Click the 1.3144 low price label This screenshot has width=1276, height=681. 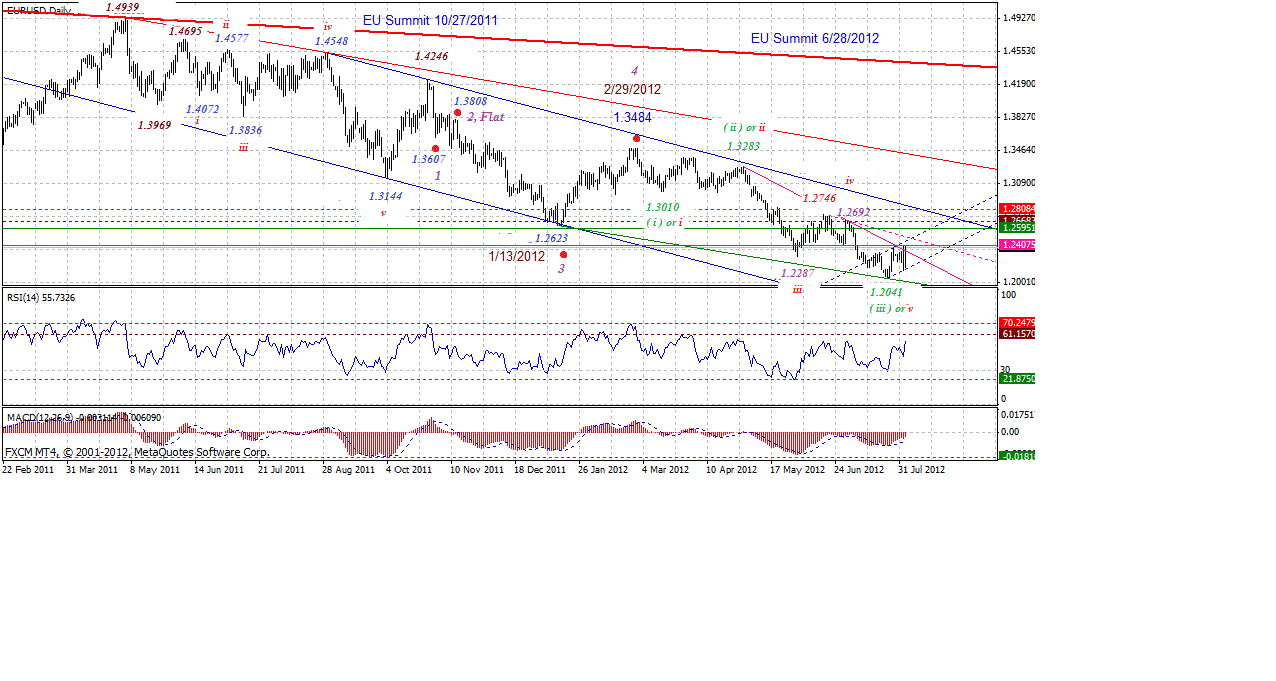coord(385,196)
